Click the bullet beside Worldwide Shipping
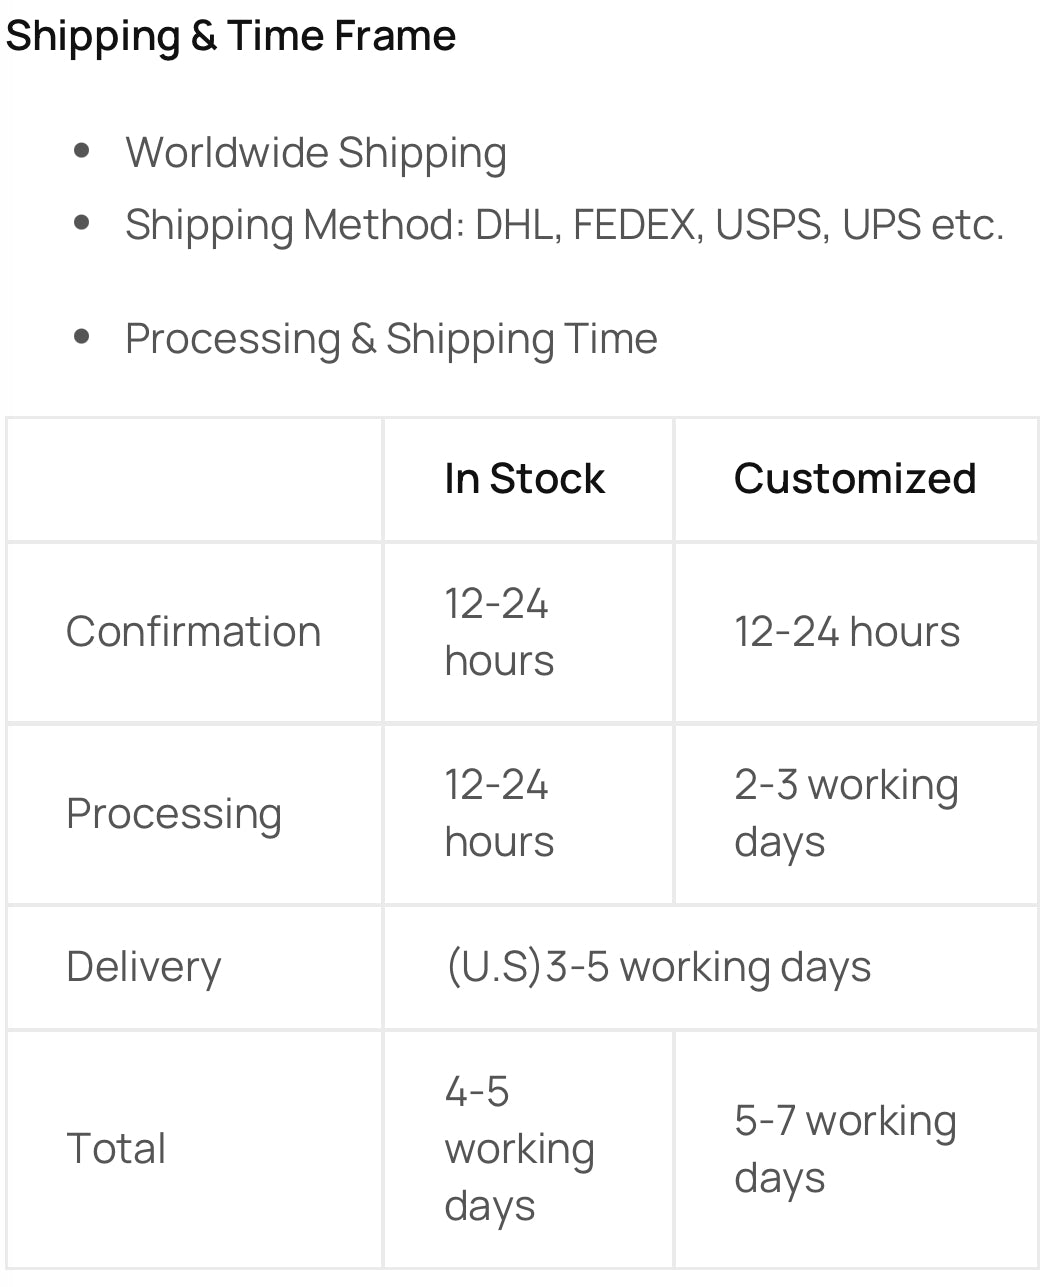 point(82,152)
